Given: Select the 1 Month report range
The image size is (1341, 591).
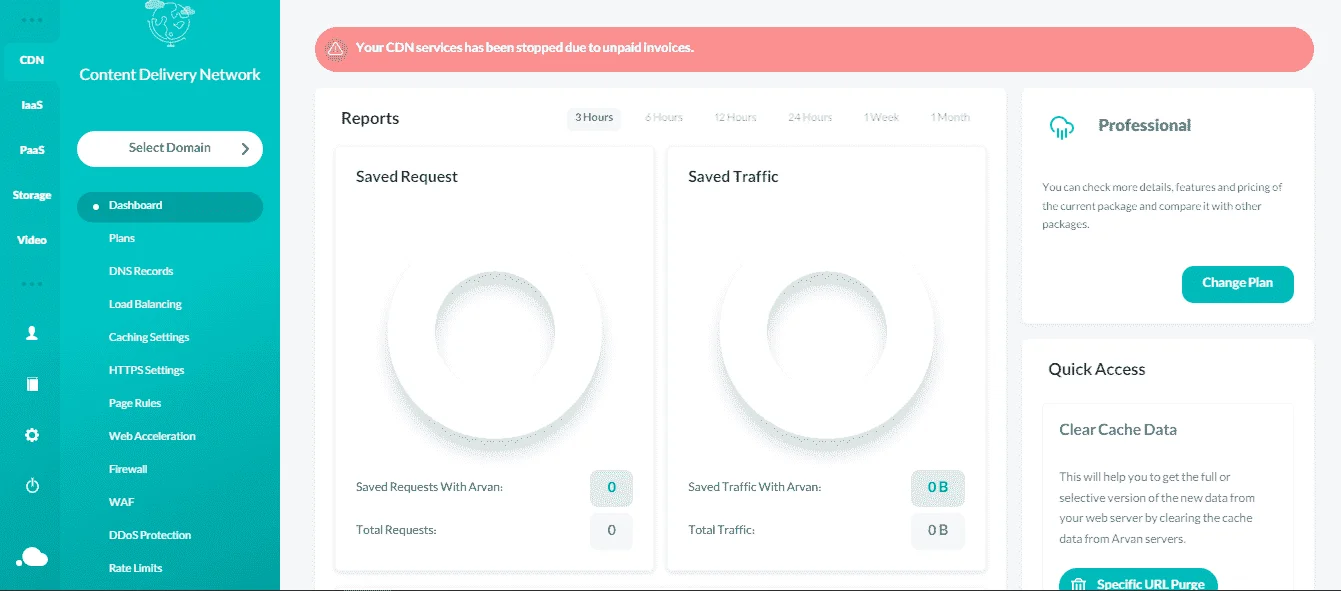Looking at the screenshot, I should (950, 118).
